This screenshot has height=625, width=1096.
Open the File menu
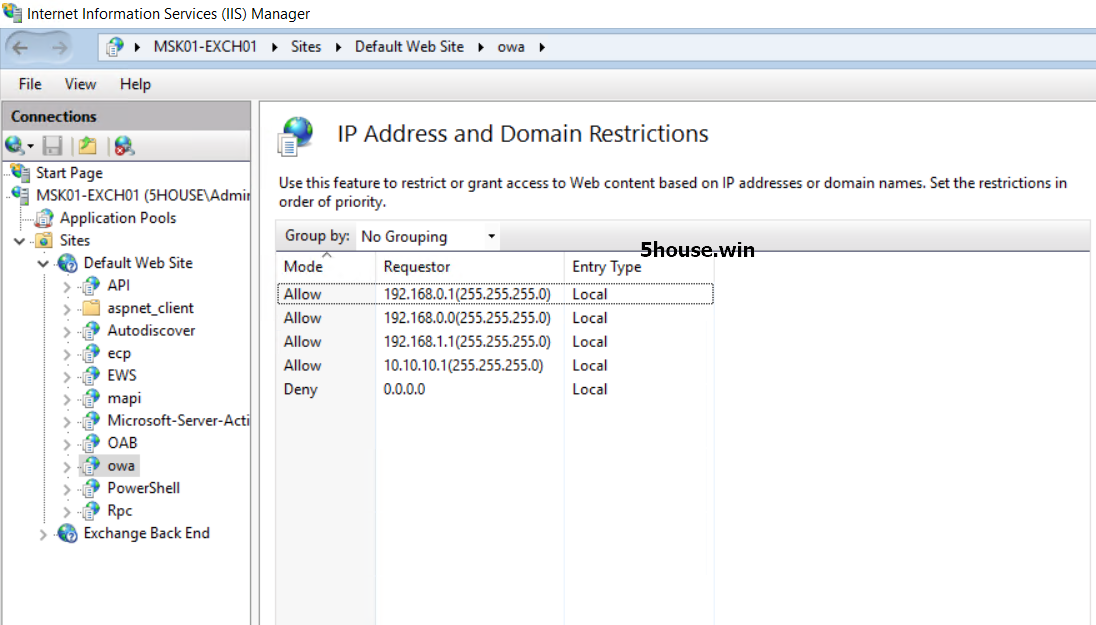(x=30, y=84)
